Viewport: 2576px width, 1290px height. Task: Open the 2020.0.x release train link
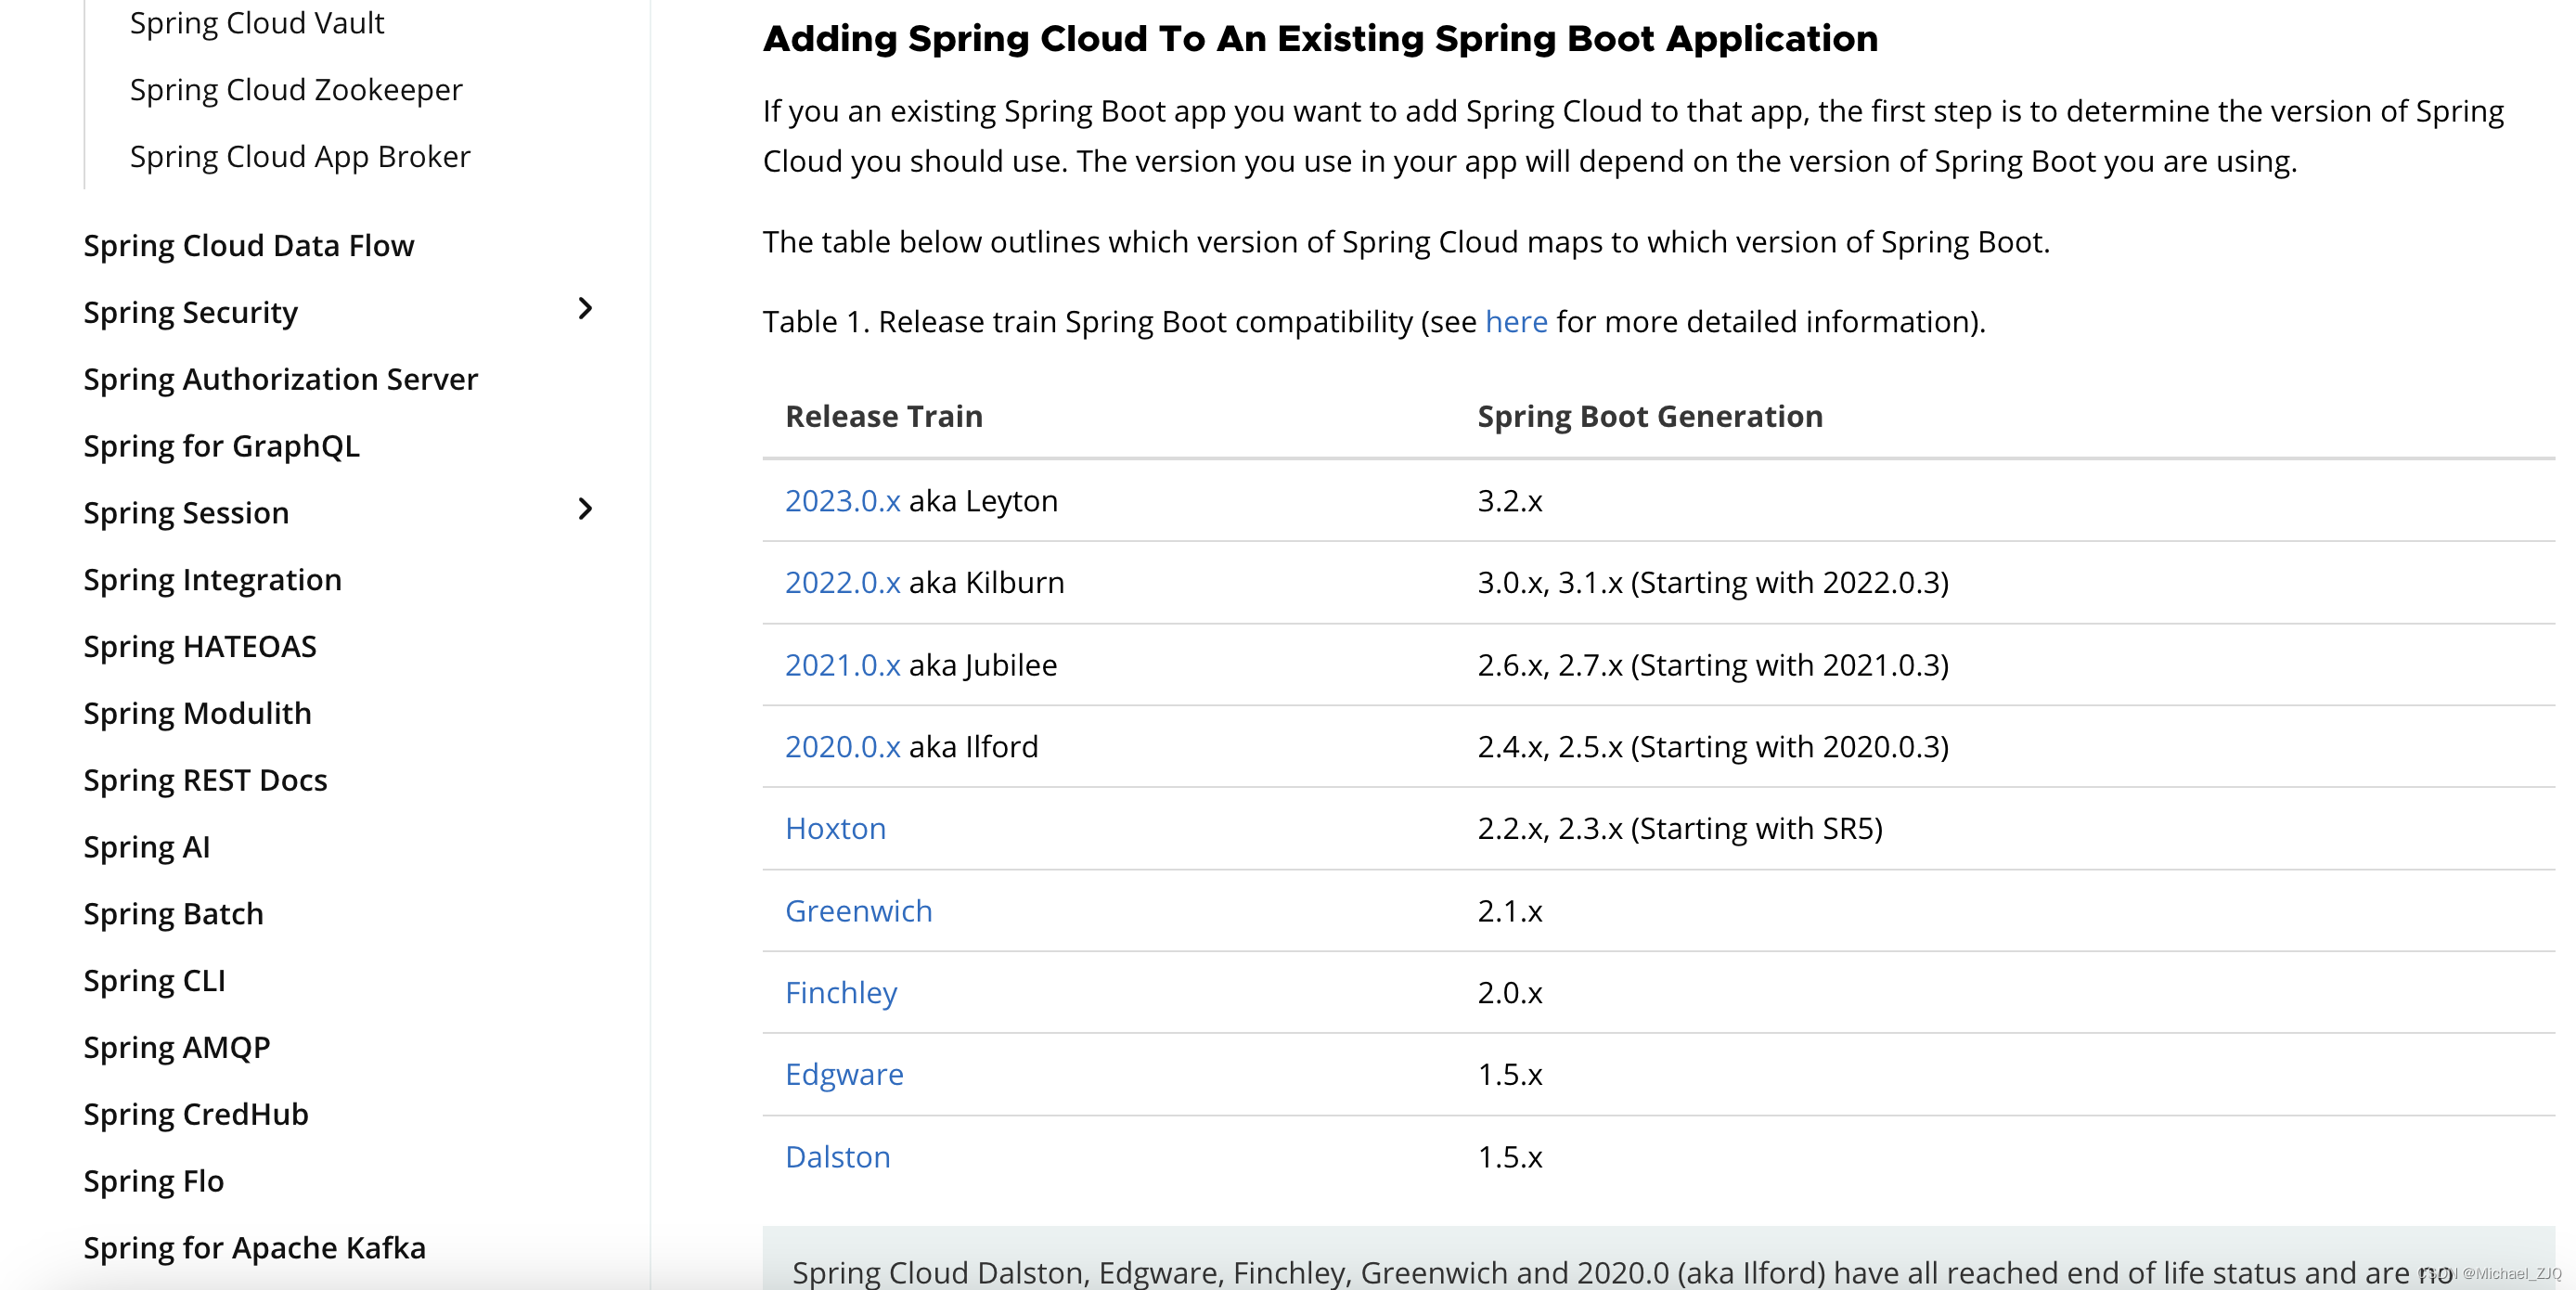click(843, 747)
